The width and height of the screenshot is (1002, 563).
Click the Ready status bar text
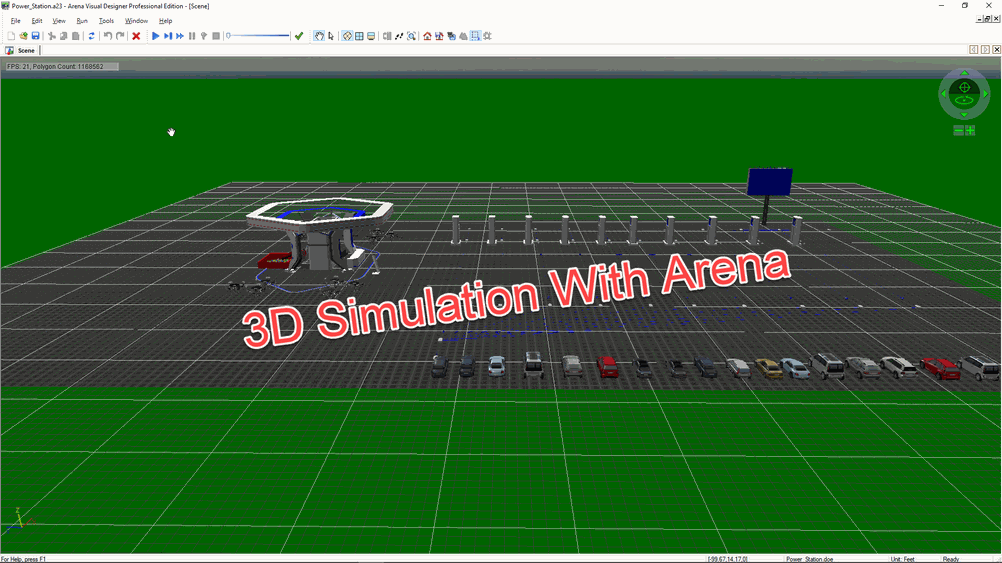tap(951, 559)
